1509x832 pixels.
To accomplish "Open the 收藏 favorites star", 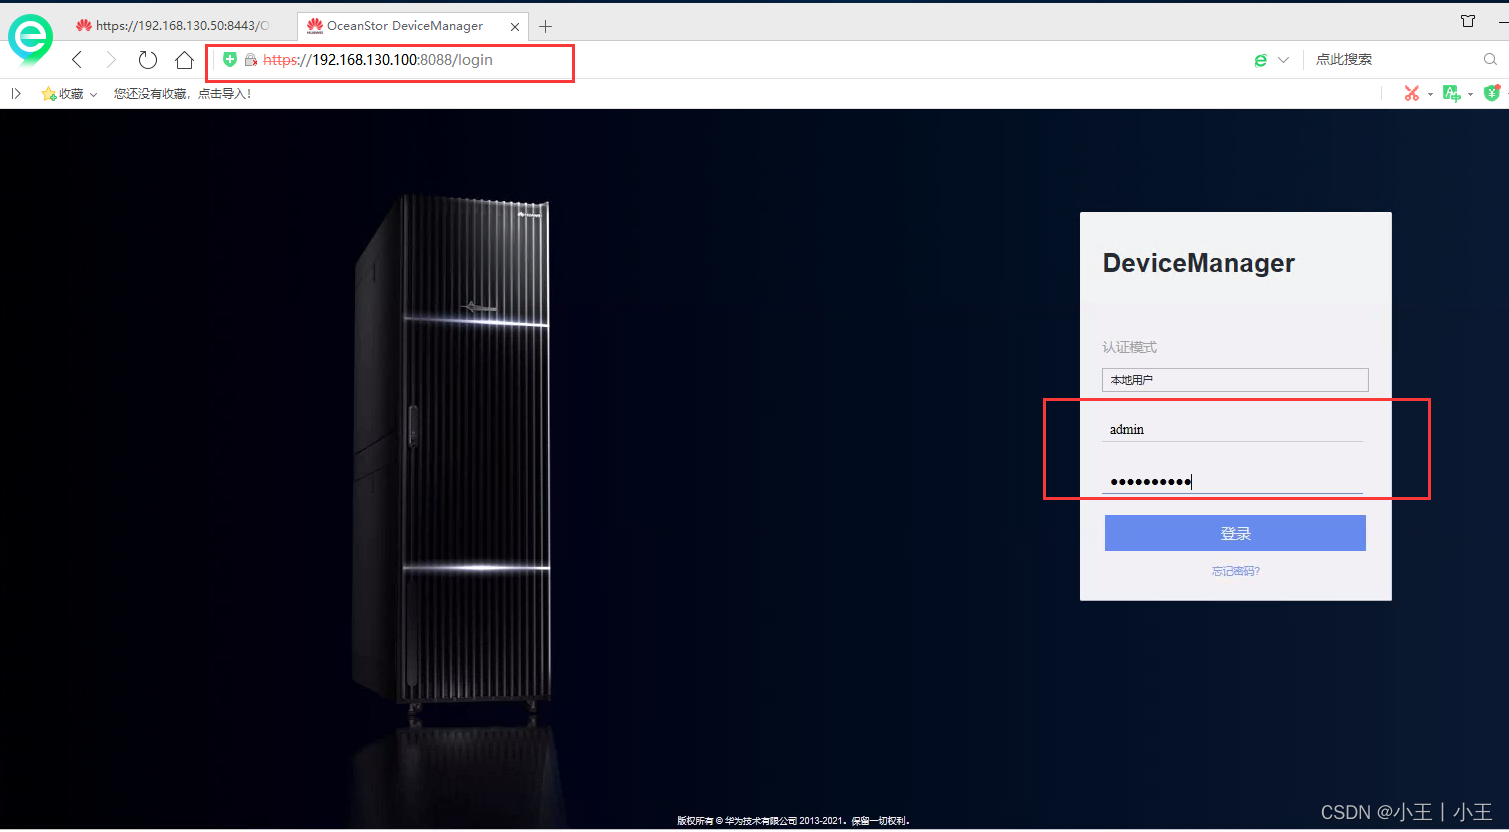I will click(x=48, y=94).
